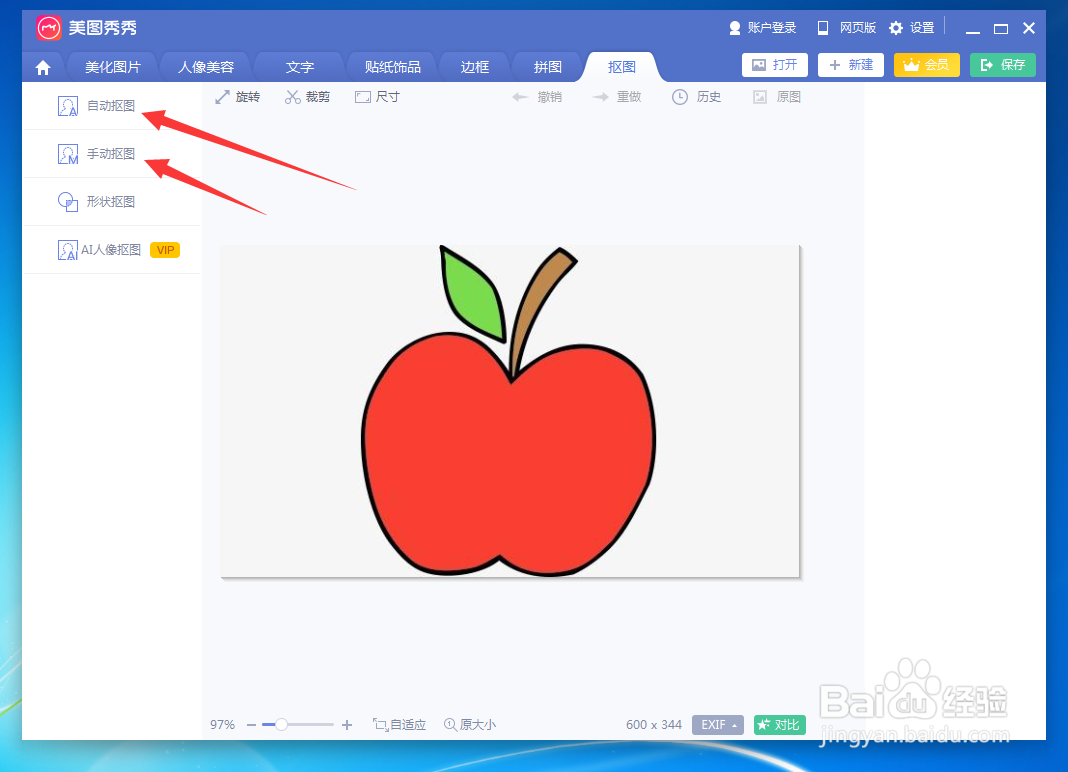Open the 尺寸 resize tool
Screen dimensions: 1068x772
tap(377, 96)
